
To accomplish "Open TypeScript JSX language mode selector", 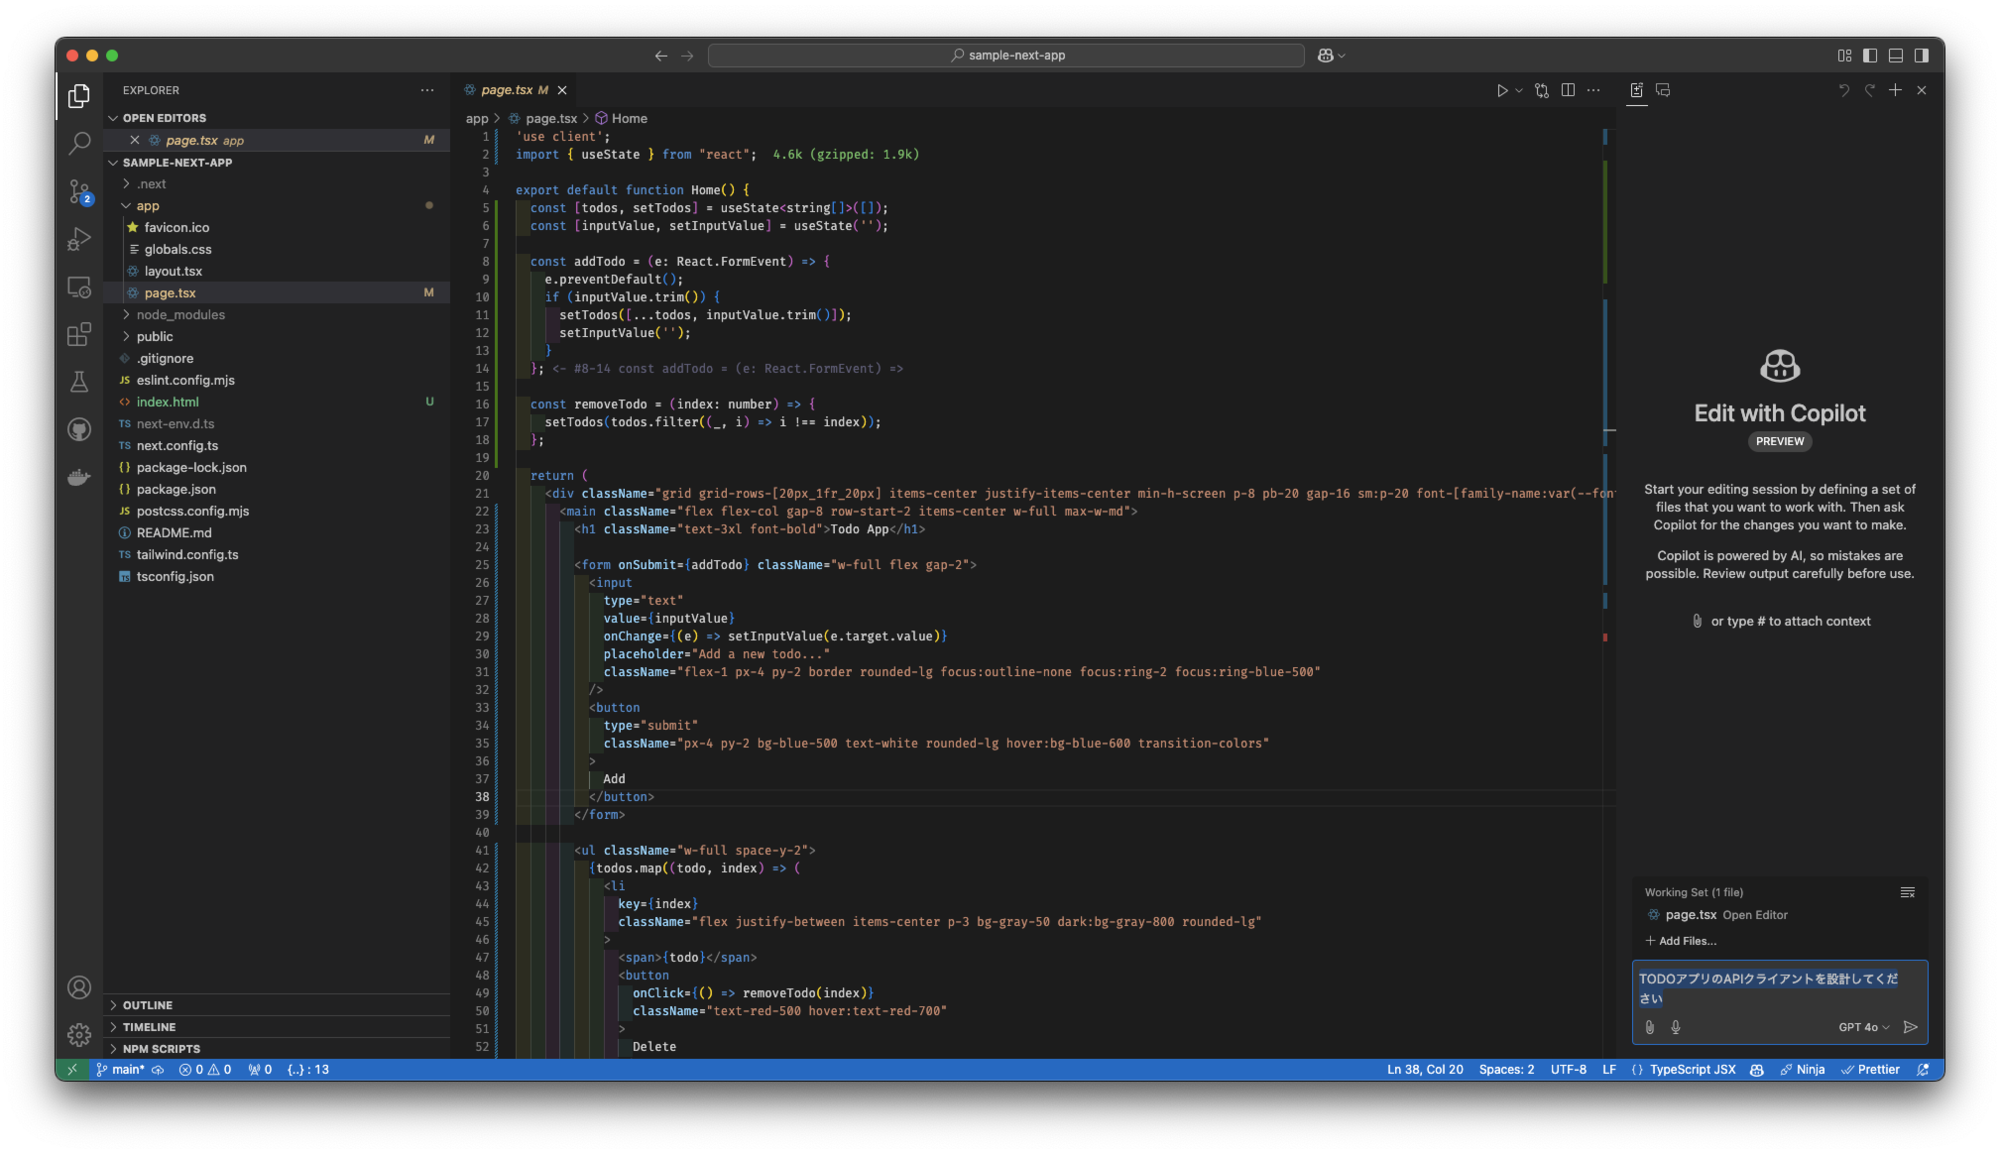I will (1692, 1069).
